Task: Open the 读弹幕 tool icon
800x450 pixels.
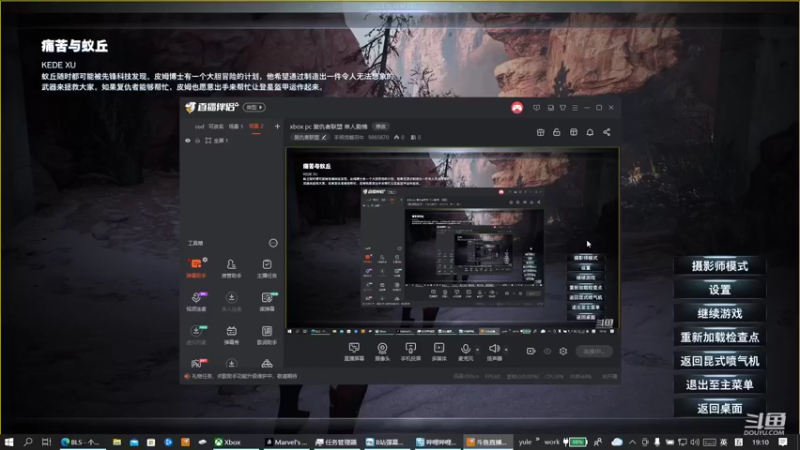Action: pyautogui.click(x=266, y=301)
